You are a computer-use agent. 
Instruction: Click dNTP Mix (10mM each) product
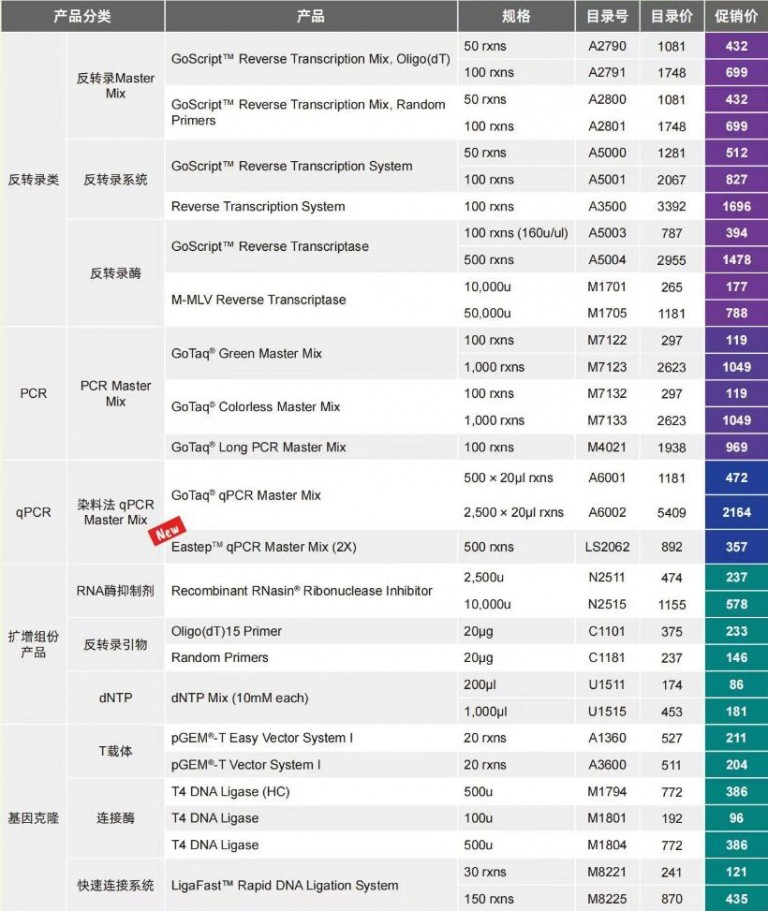pyautogui.click(x=239, y=698)
